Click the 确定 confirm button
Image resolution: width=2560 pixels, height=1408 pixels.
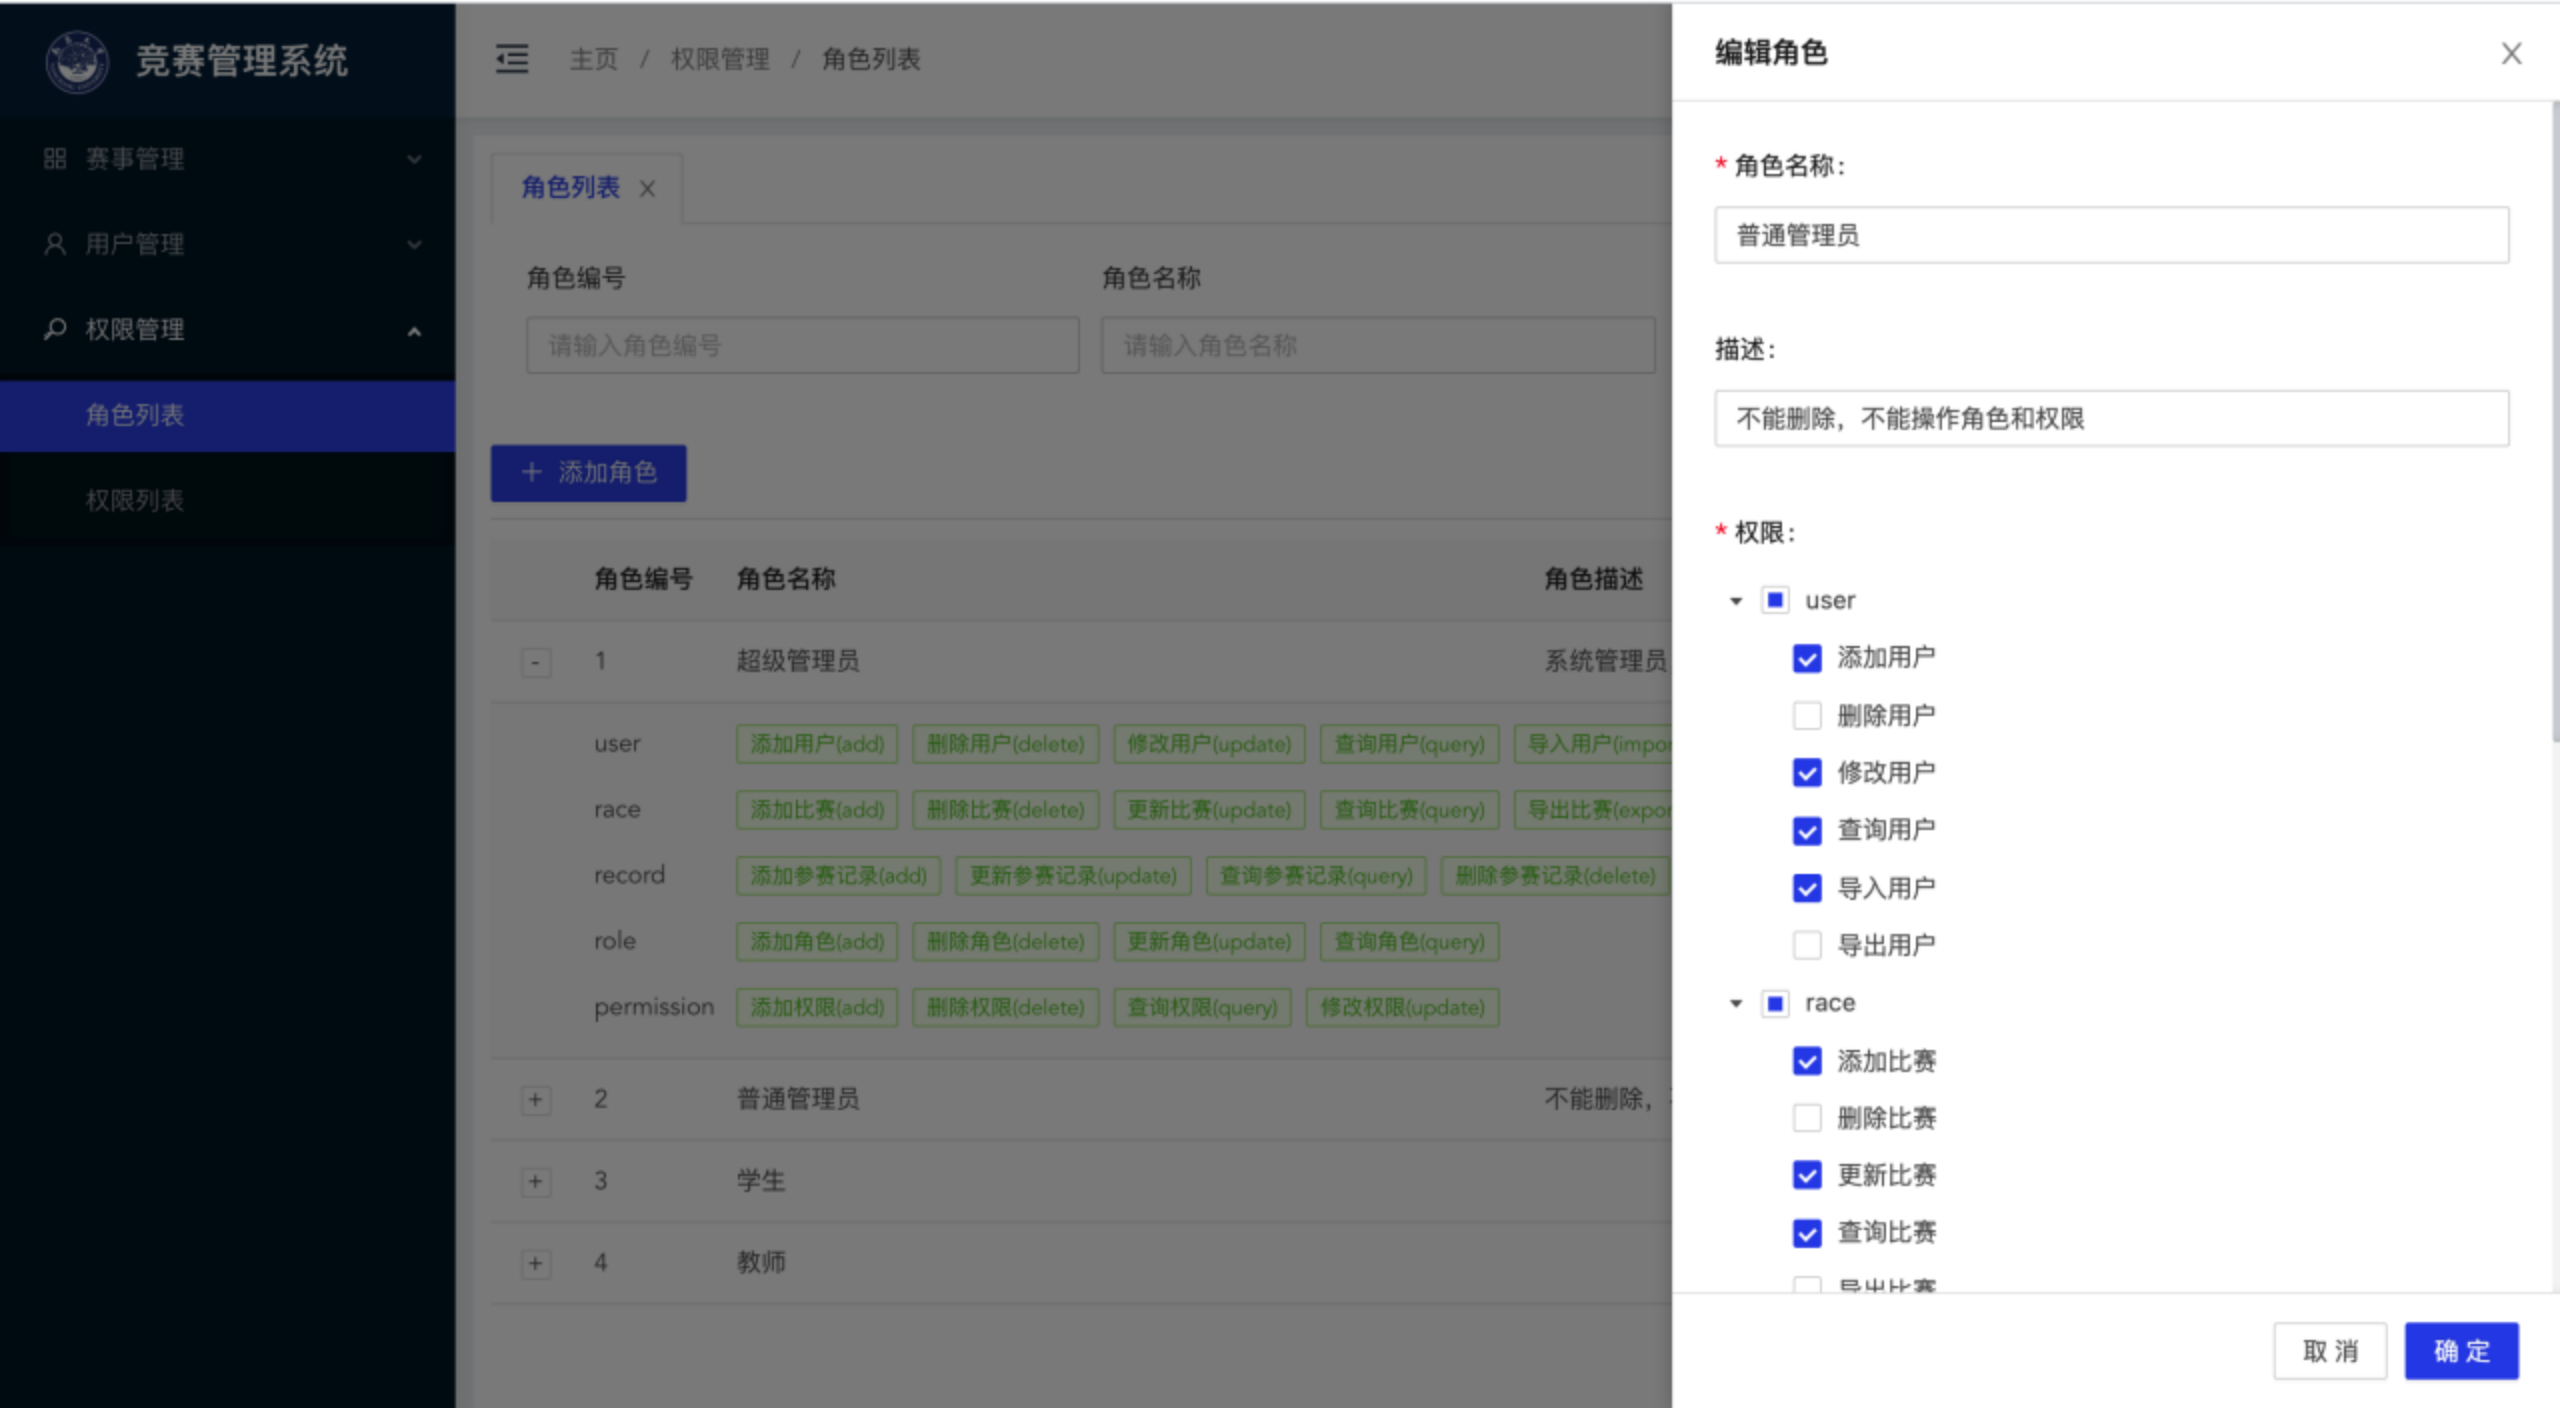click(x=2461, y=1351)
